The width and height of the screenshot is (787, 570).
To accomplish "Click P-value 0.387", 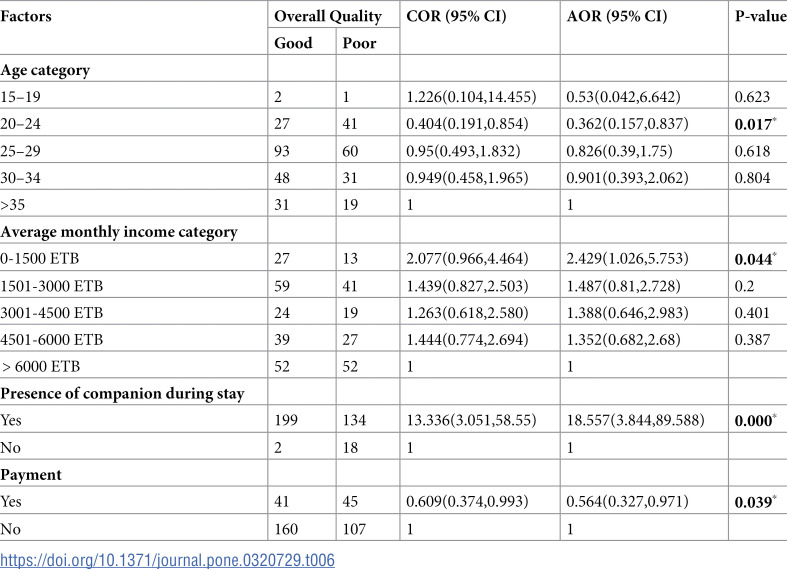I will tap(752, 340).
